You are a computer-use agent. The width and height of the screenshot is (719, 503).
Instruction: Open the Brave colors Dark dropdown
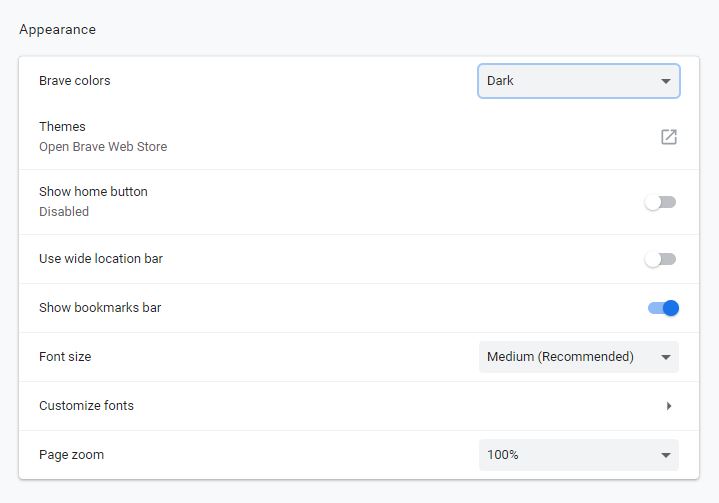[x=578, y=81]
